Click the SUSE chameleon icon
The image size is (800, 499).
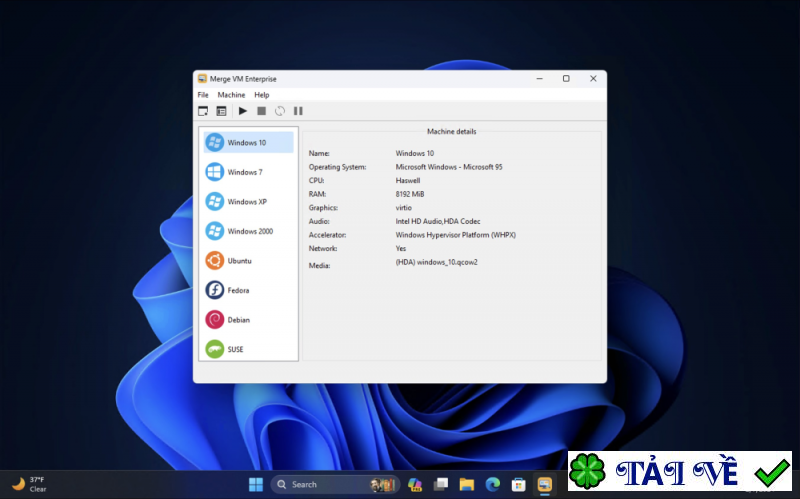coord(214,349)
